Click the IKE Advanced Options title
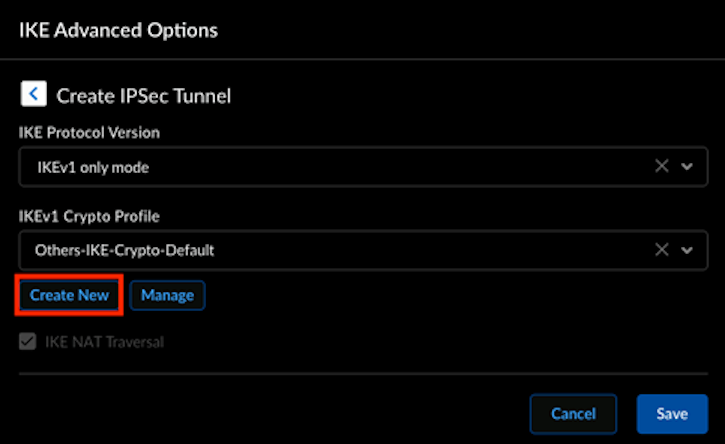The height and width of the screenshot is (444, 725). click(x=118, y=30)
